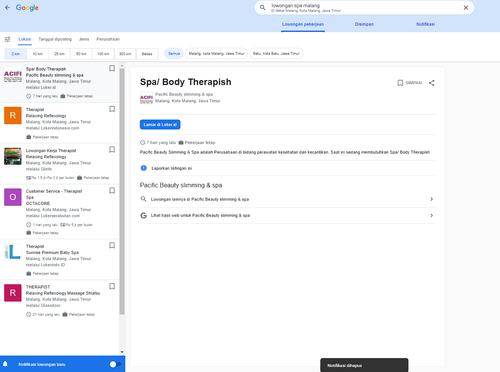Click the ACIFI logo in job detail header

pyautogui.click(x=146, y=98)
